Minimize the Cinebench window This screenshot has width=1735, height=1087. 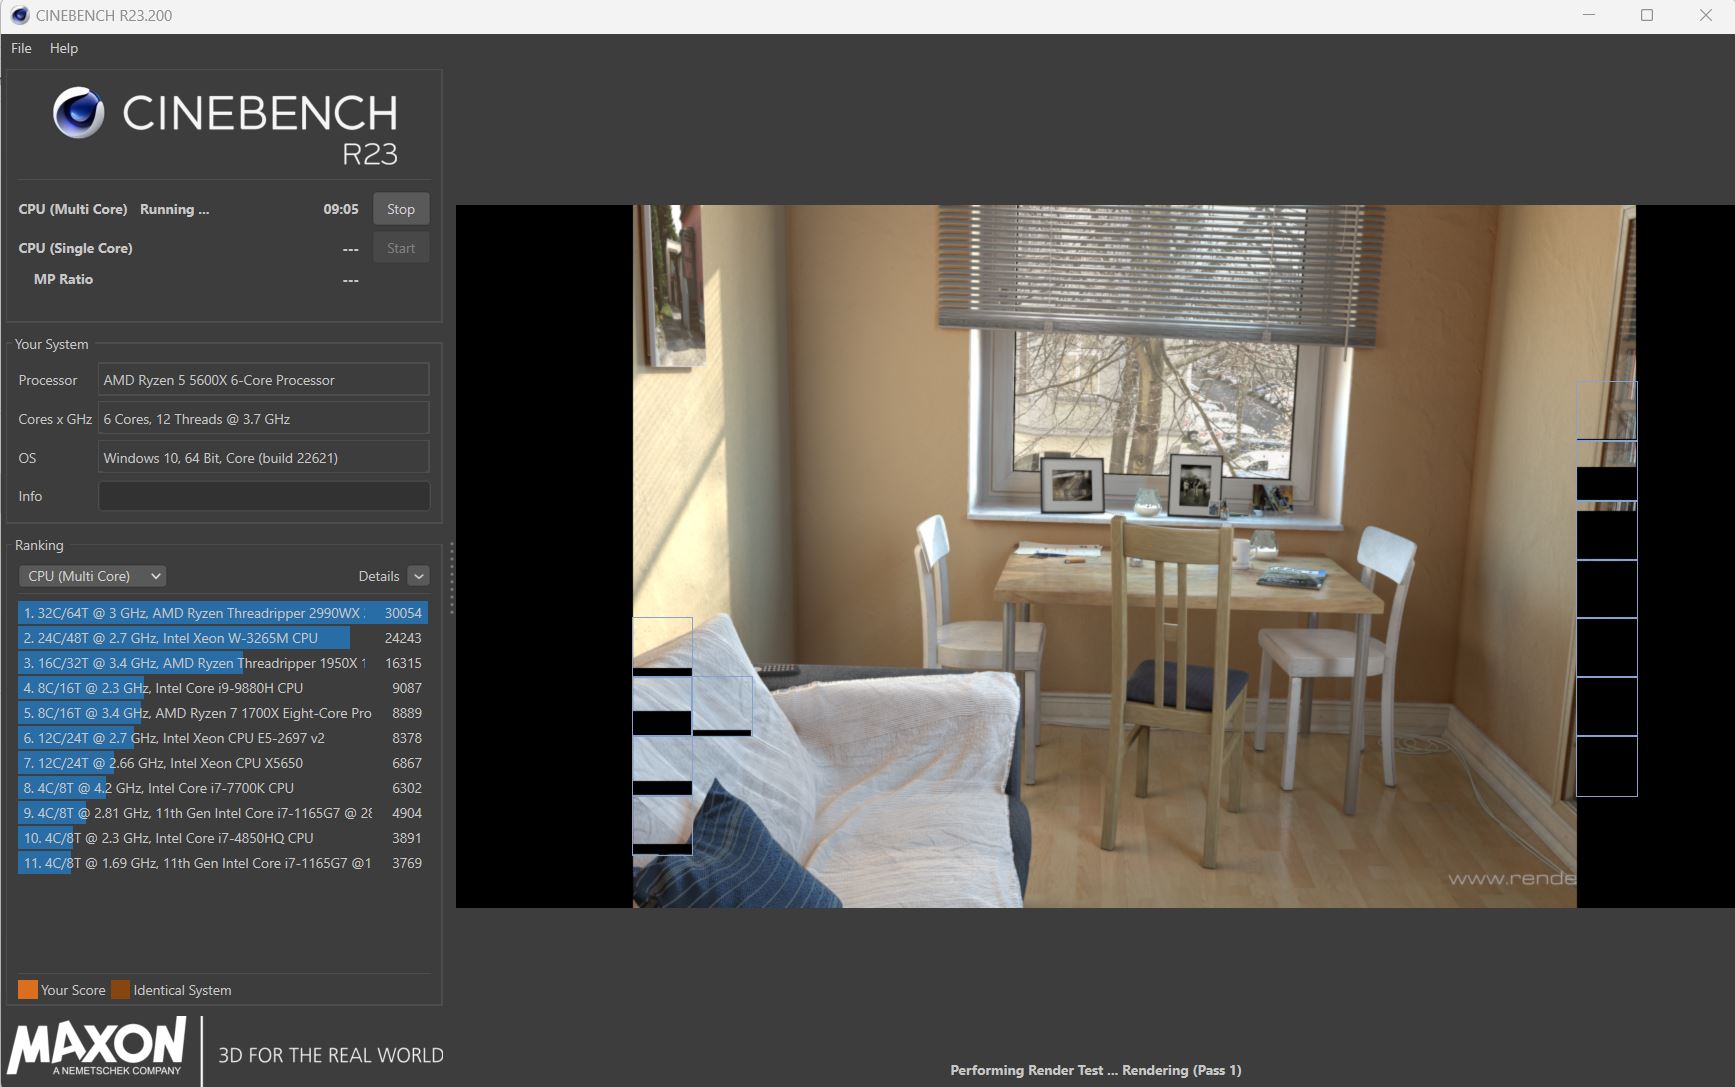click(x=1589, y=16)
